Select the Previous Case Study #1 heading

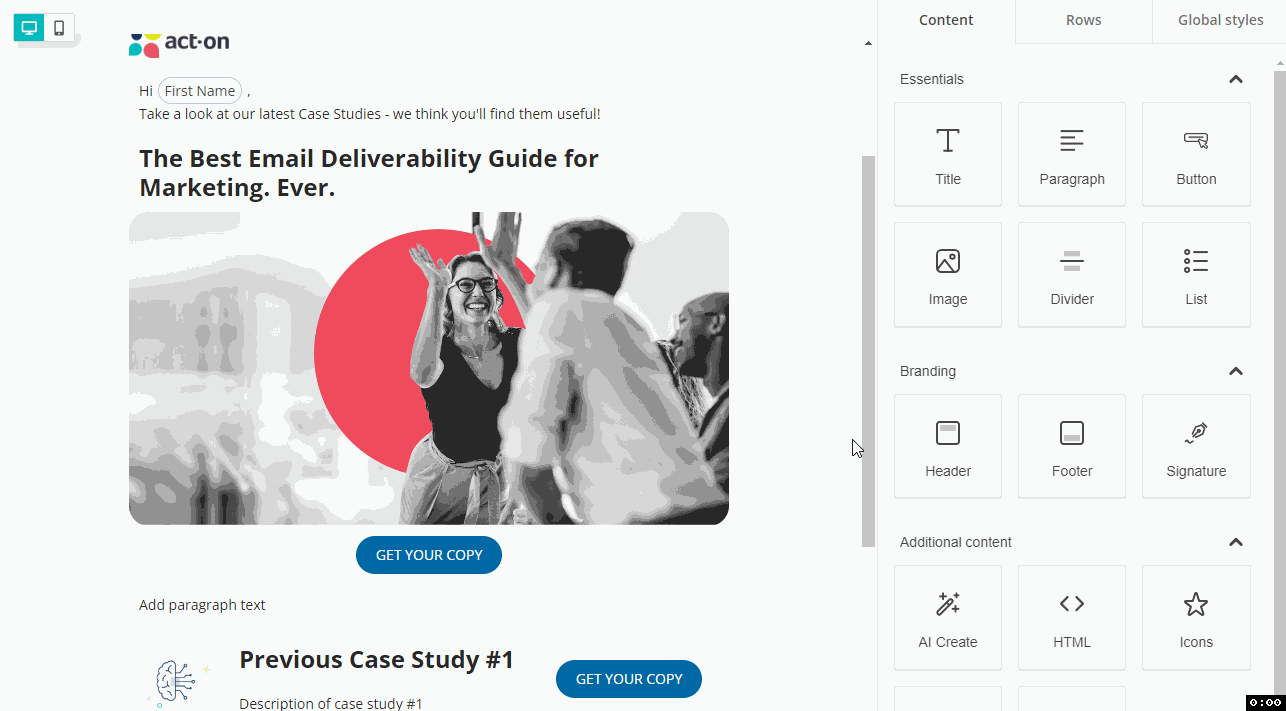376,660
